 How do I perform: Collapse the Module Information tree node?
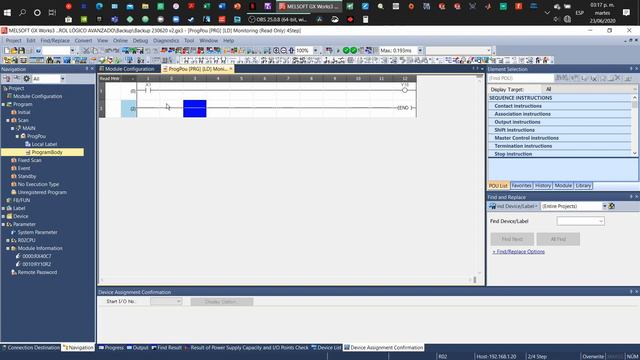(x=8, y=248)
